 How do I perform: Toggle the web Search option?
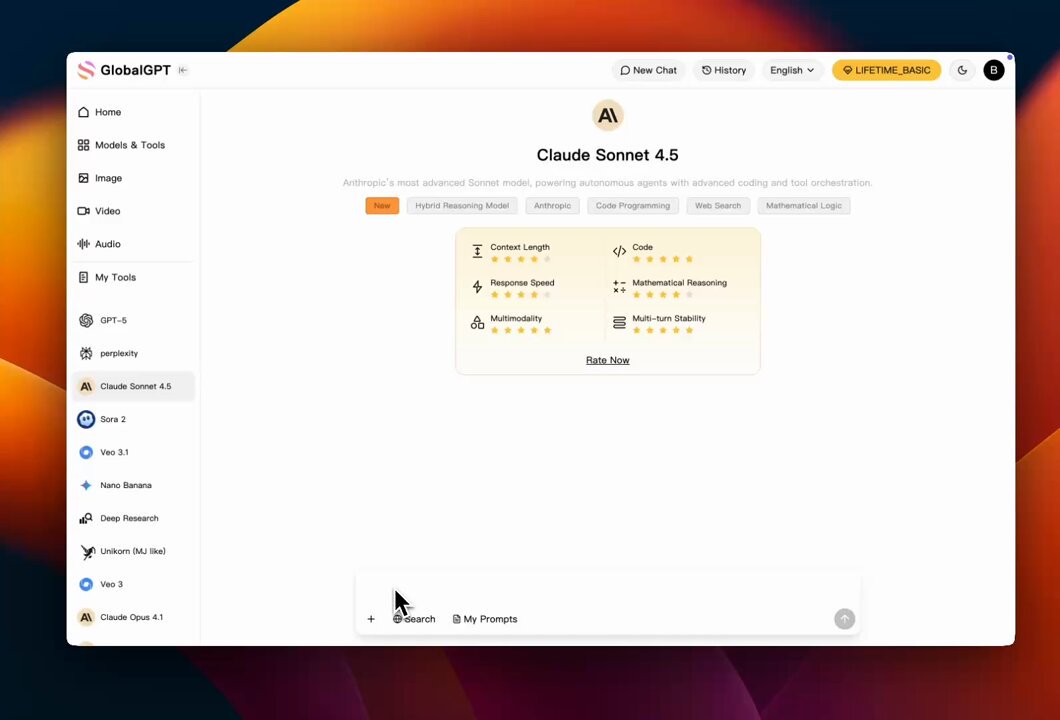(x=414, y=619)
